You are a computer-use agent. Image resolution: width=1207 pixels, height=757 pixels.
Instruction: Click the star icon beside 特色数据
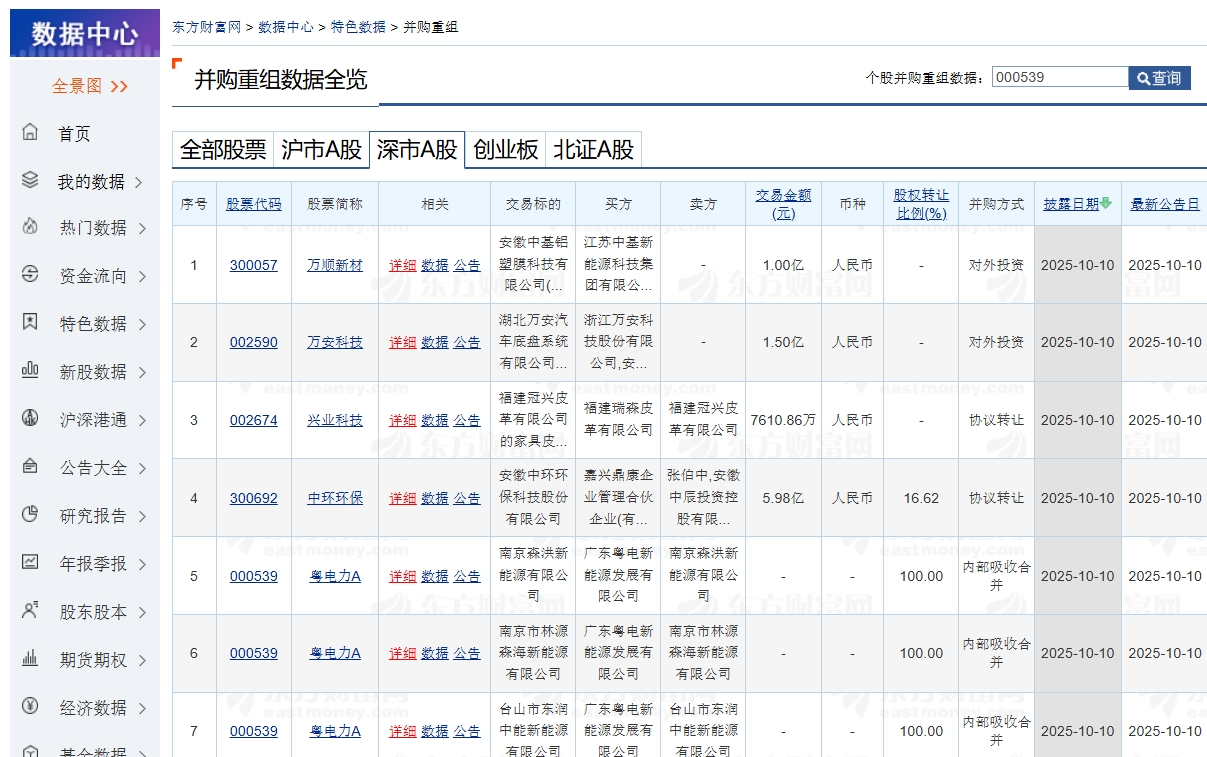coord(30,323)
